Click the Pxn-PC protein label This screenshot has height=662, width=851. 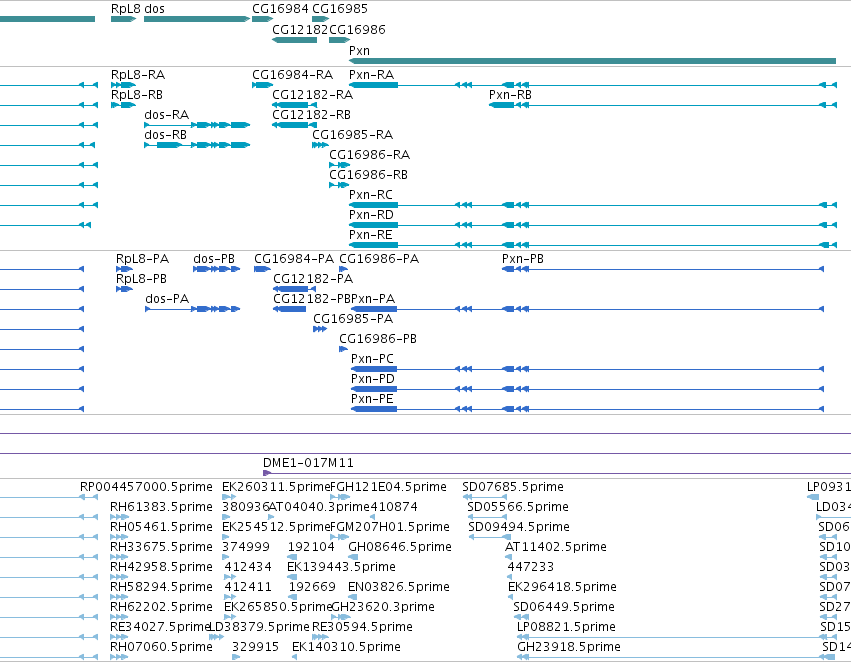click(372, 359)
